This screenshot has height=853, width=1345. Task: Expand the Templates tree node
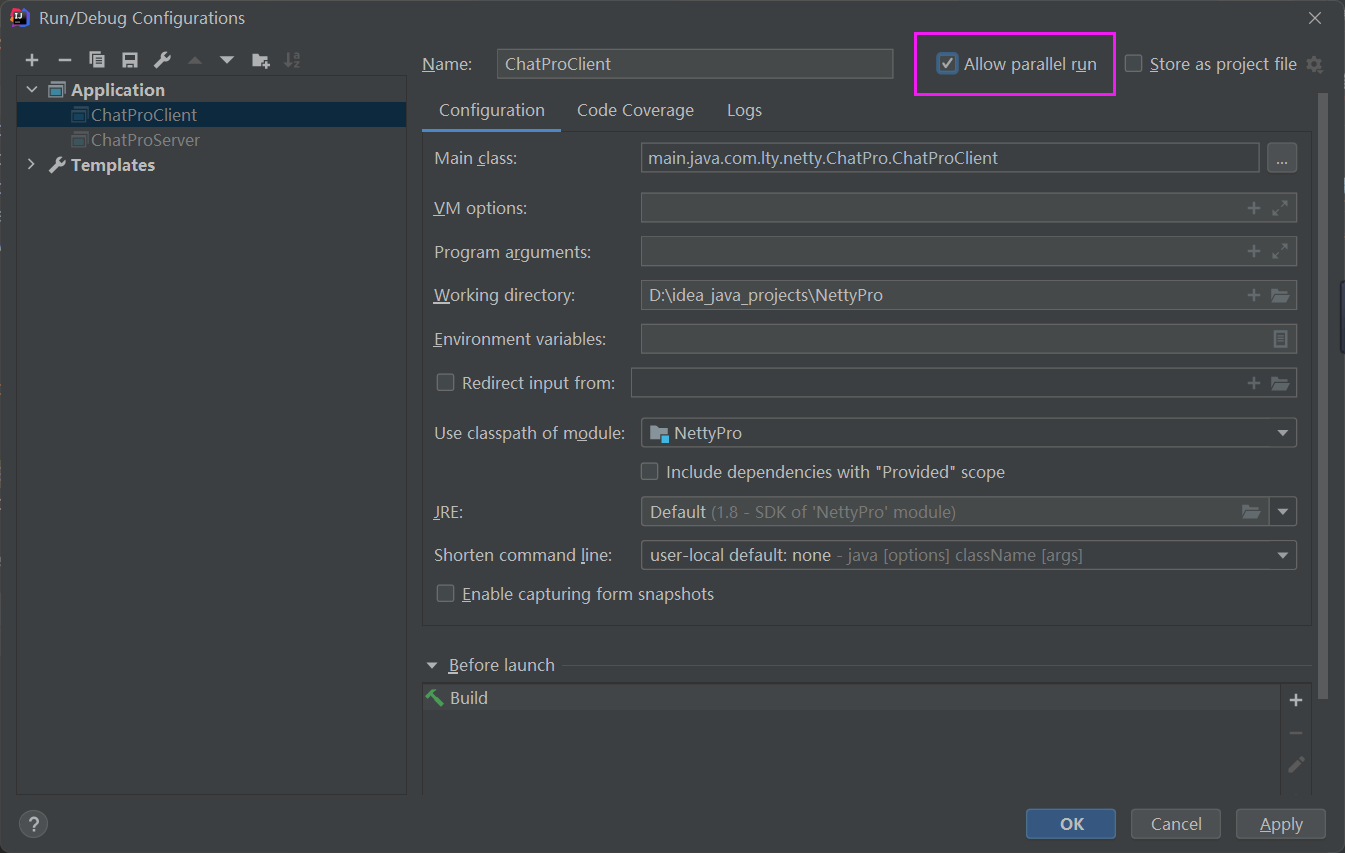click(31, 164)
